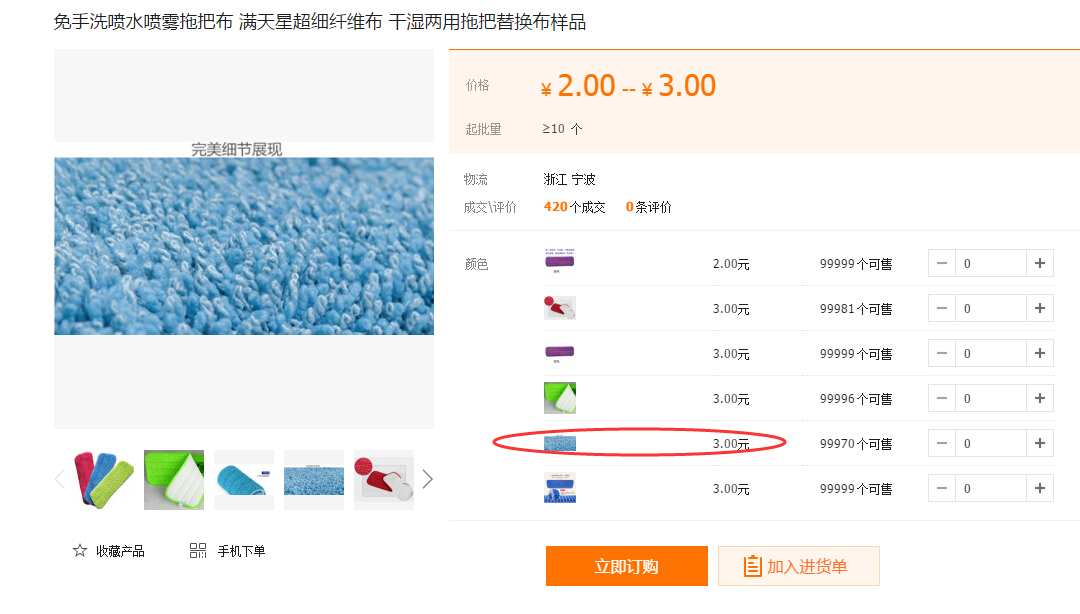Click the star icon for 收藏产品
The image size is (1080, 614).
(x=80, y=551)
